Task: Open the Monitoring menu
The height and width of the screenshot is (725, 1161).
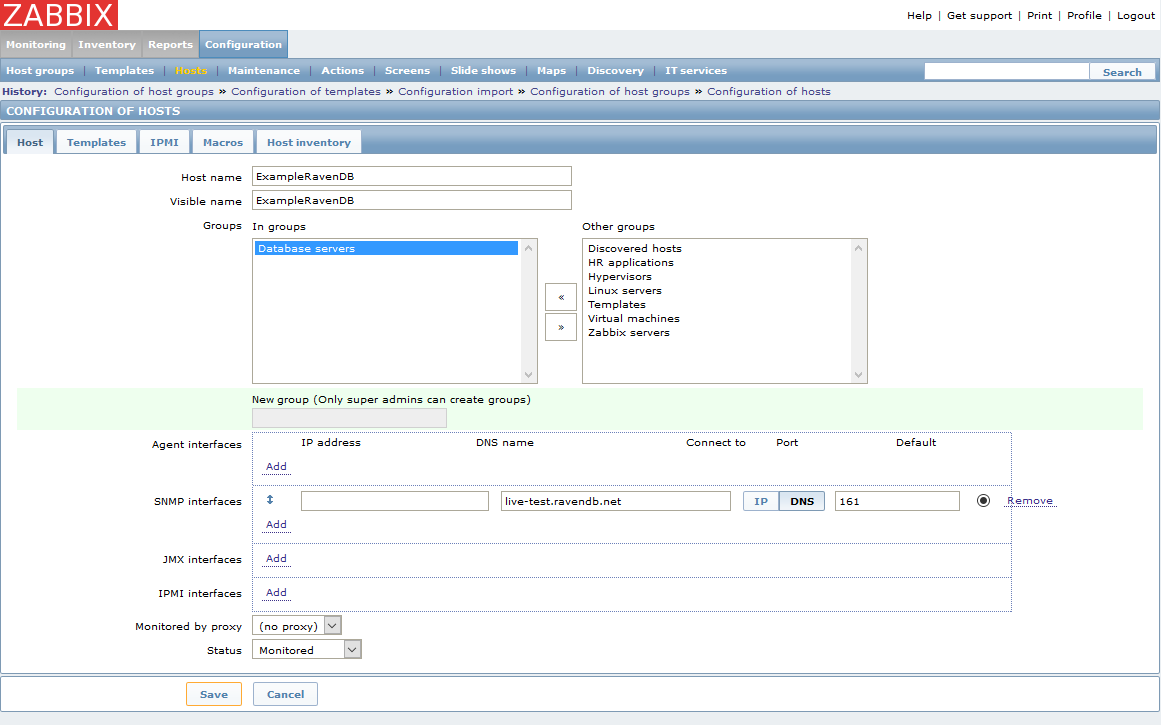Action: tap(36, 44)
